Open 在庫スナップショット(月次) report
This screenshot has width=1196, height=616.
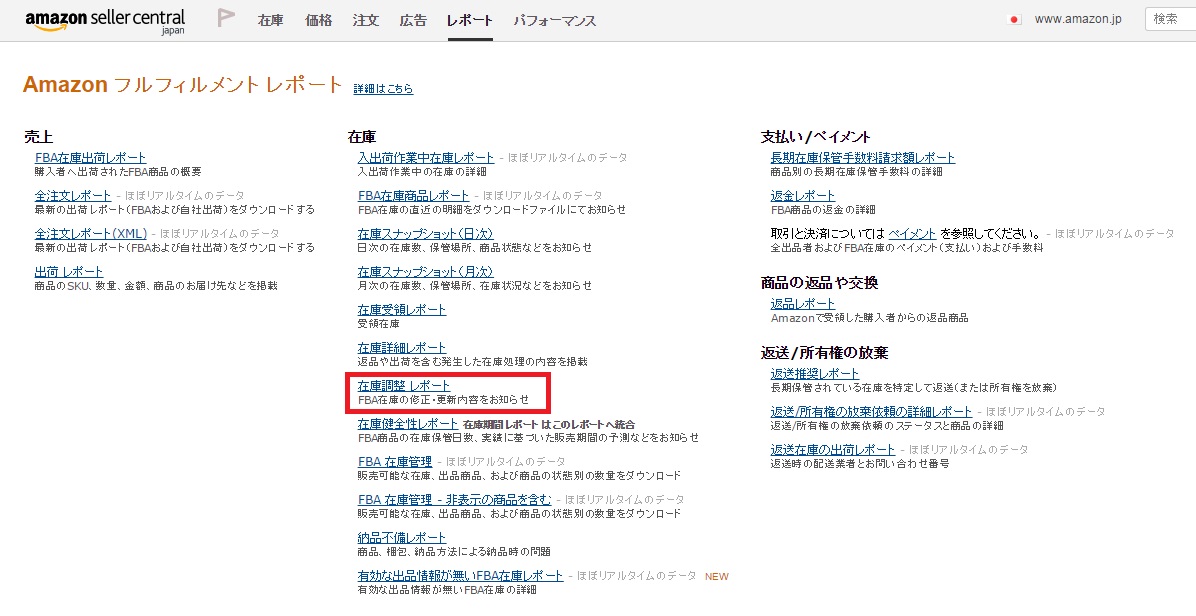click(426, 272)
